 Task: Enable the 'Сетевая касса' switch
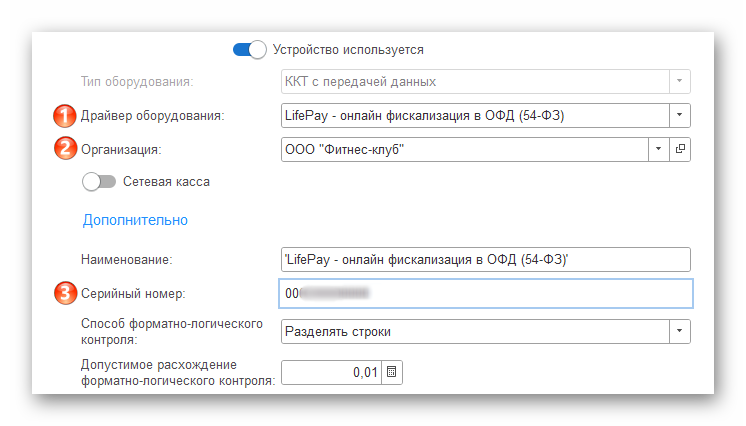pos(99,182)
